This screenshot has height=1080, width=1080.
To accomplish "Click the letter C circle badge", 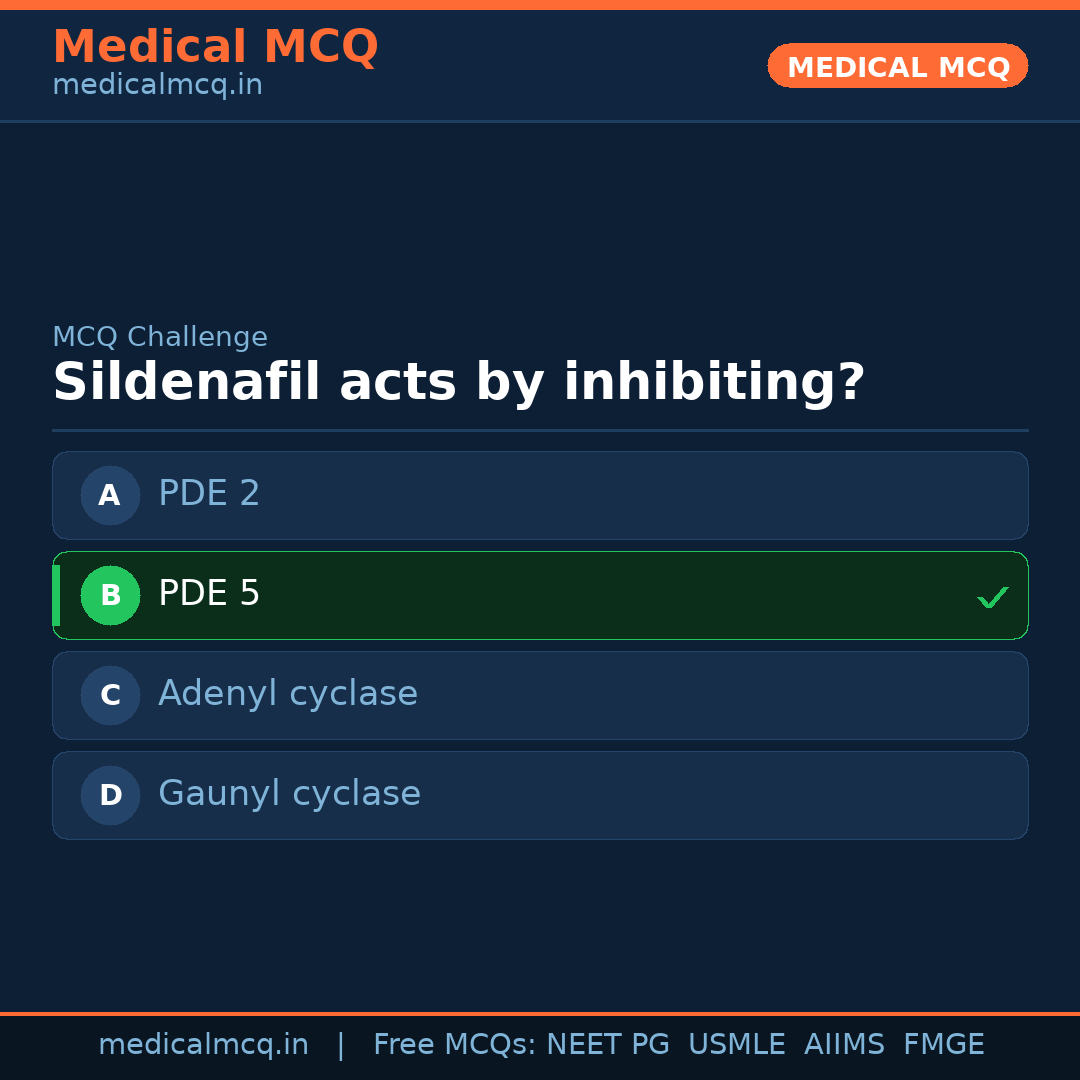I will (110, 695).
